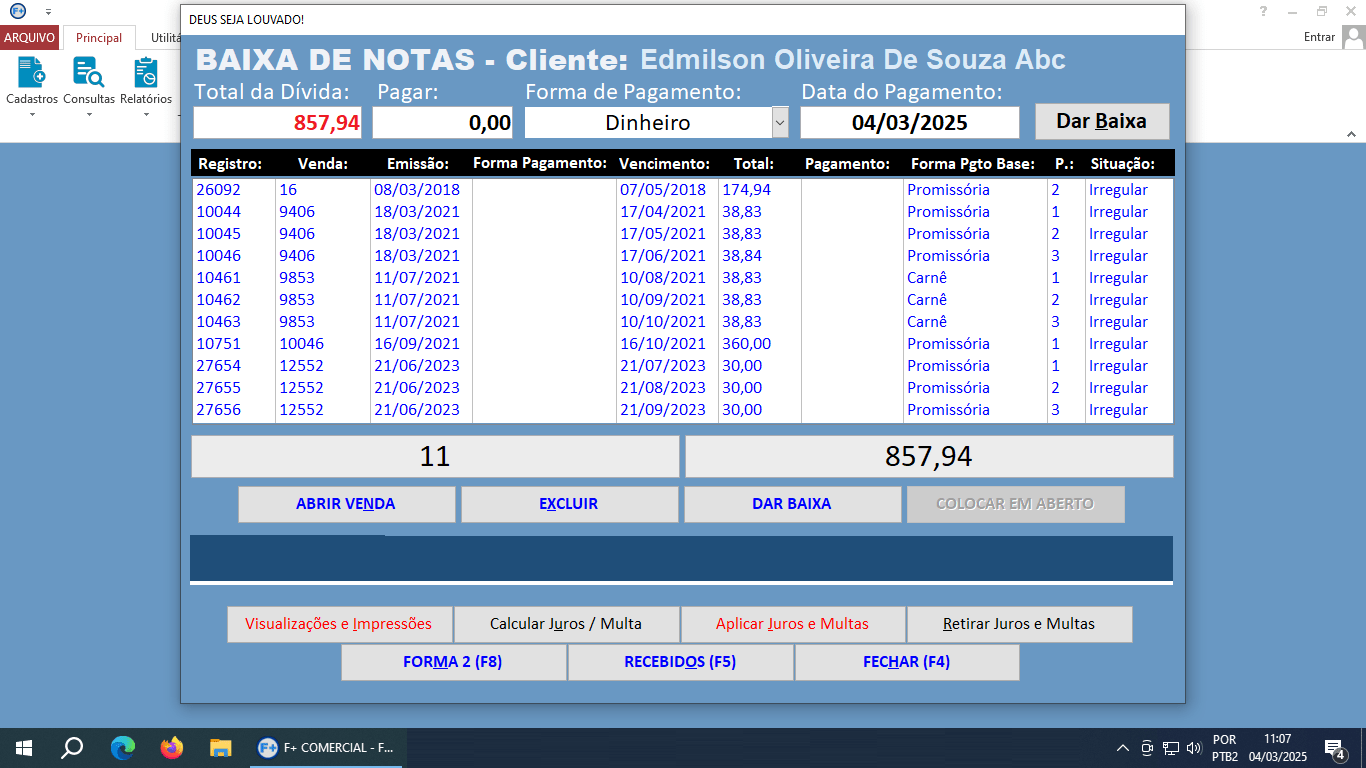Click the Total da Dívida field
The width and height of the screenshot is (1366, 768).
tap(277, 123)
